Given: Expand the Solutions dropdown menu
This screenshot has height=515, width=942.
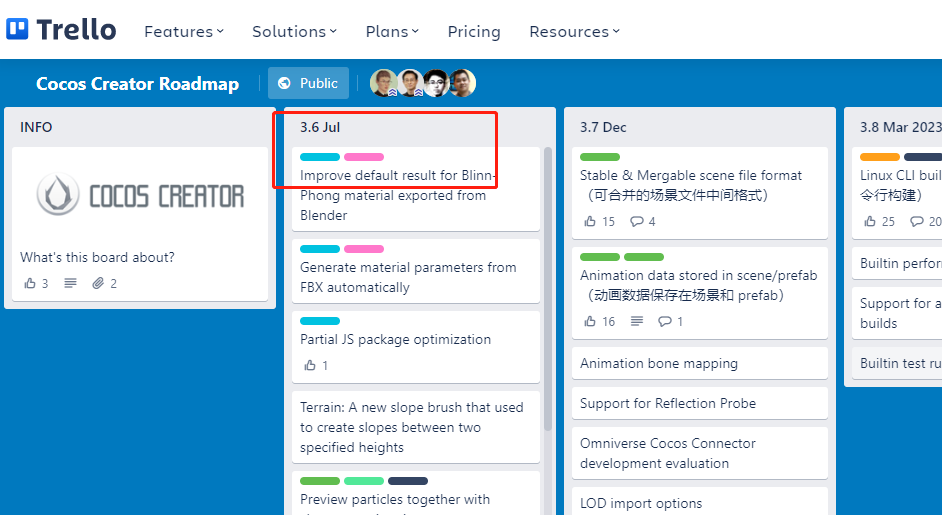Looking at the screenshot, I should (294, 31).
